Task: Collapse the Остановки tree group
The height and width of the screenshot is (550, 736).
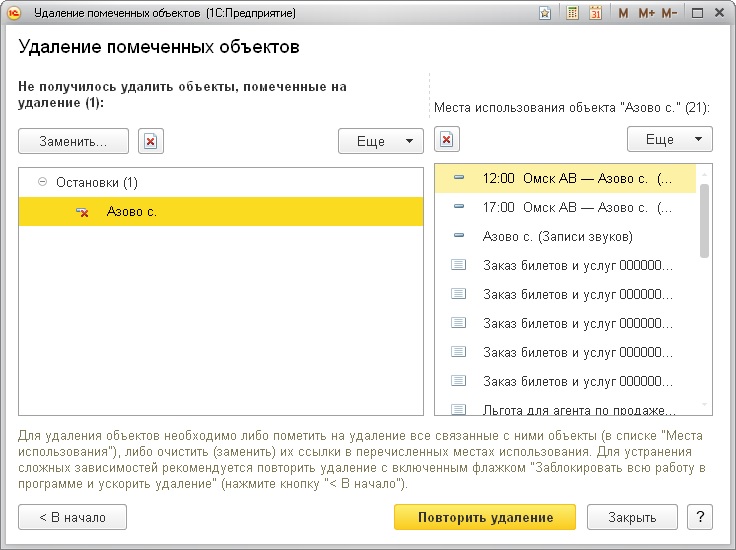Action: pyautogui.click(x=42, y=183)
